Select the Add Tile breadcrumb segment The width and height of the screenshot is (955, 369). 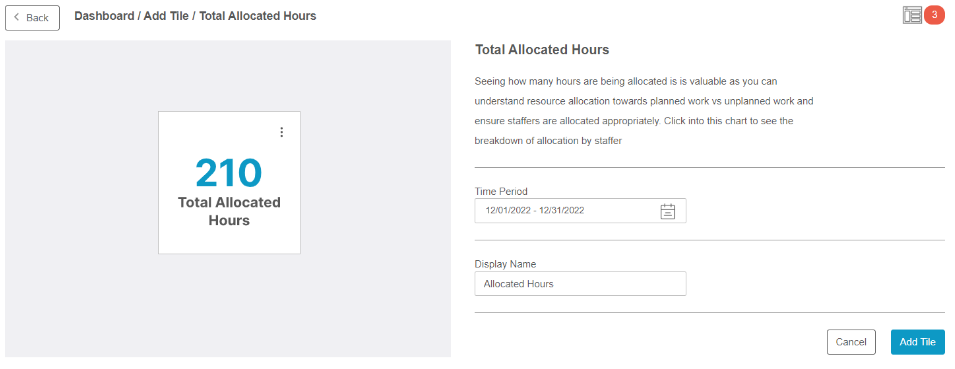click(166, 16)
